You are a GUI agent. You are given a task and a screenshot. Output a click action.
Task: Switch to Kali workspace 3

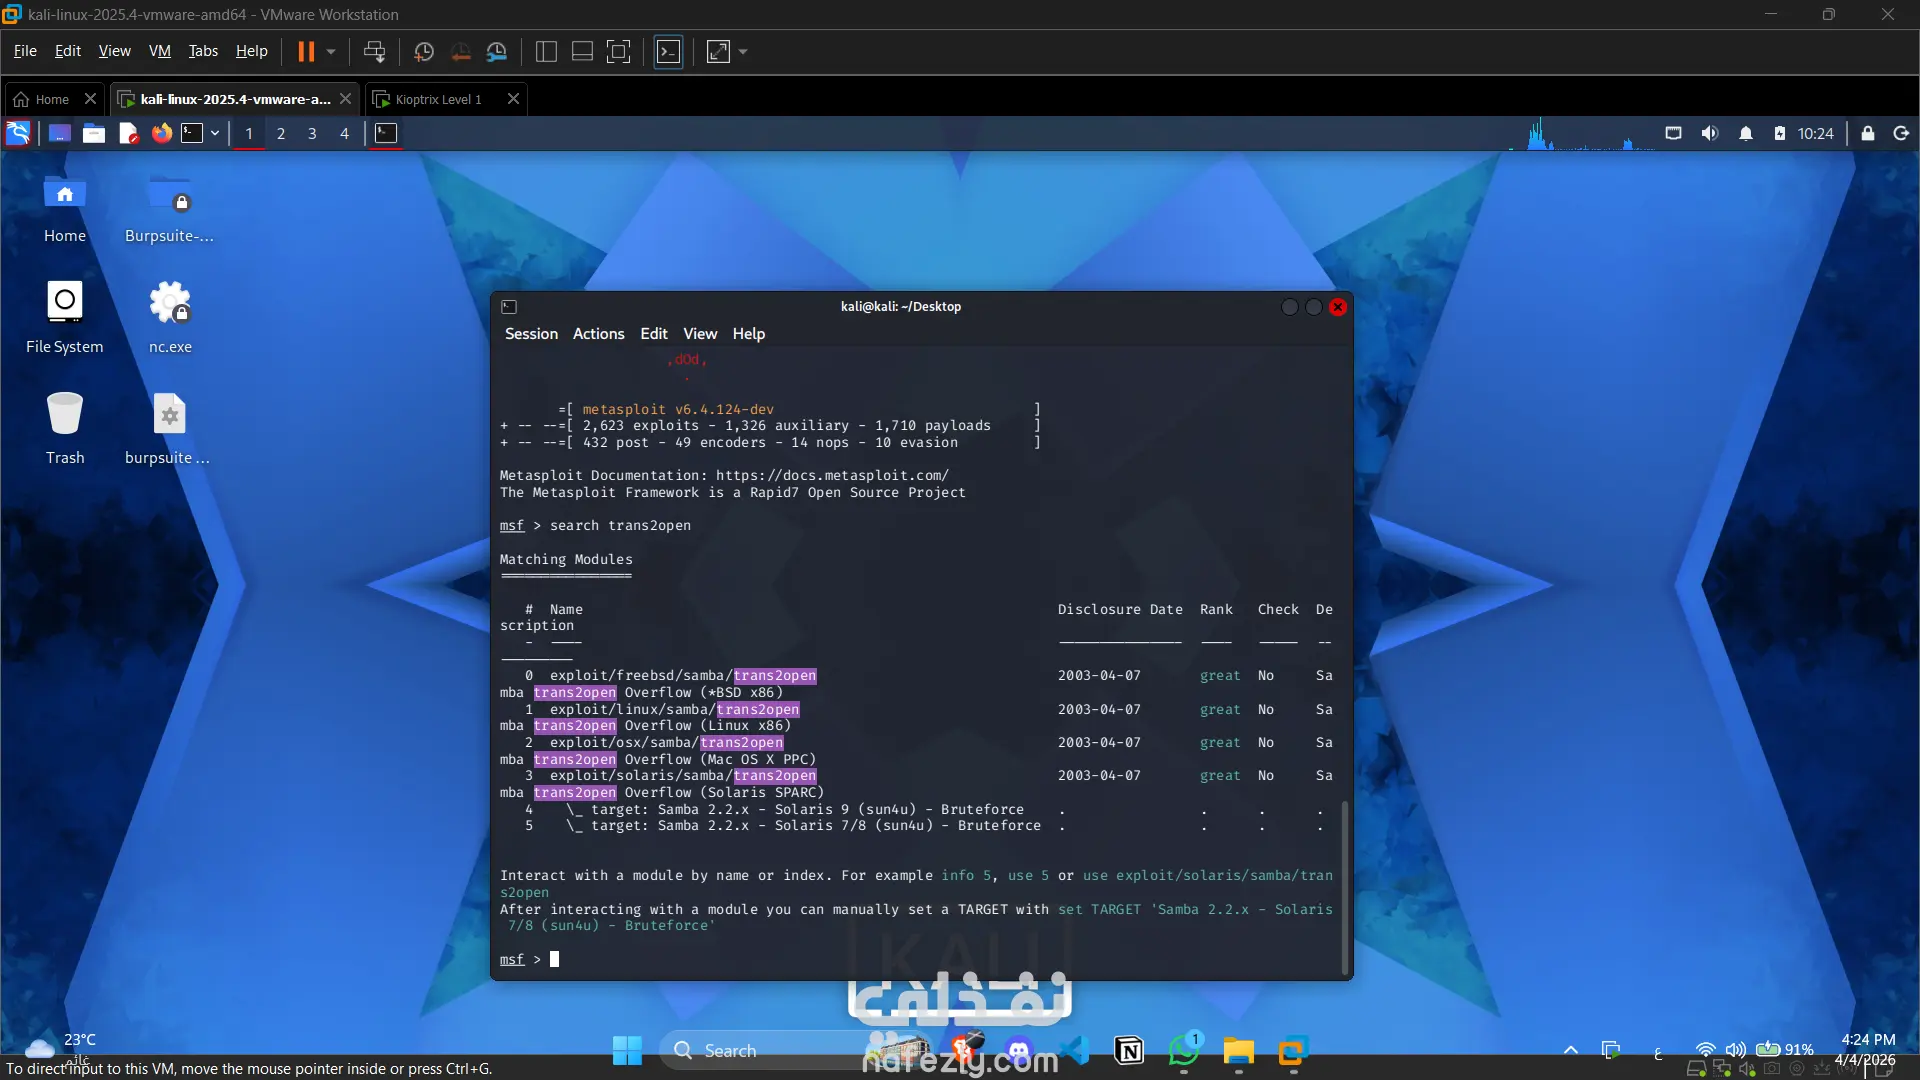[x=312, y=134]
